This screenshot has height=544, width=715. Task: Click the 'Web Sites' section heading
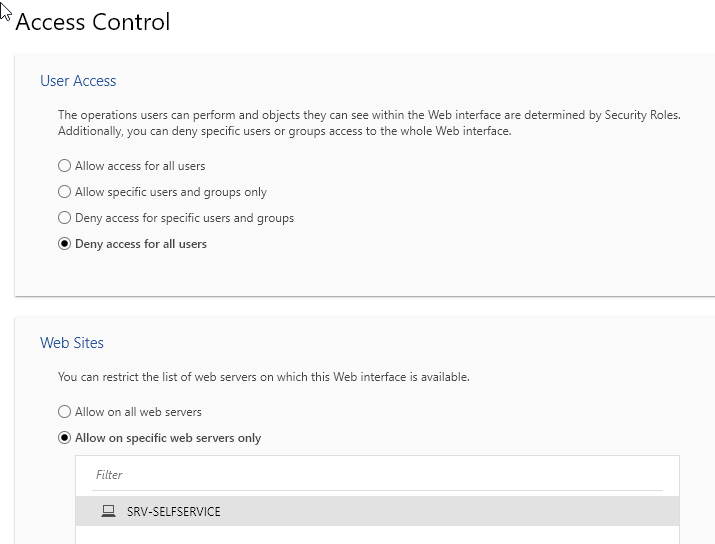tap(72, 343)
